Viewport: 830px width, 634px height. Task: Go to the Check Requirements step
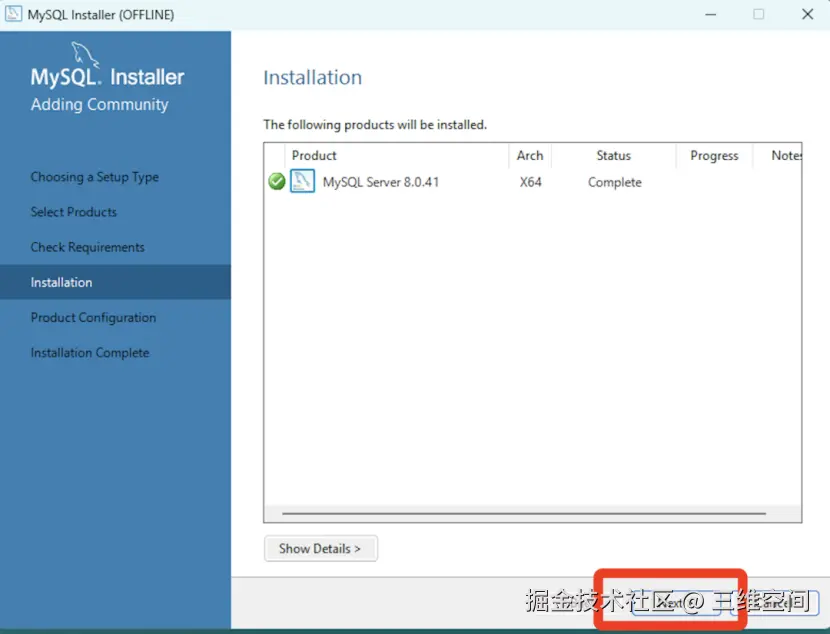point(88,247)
